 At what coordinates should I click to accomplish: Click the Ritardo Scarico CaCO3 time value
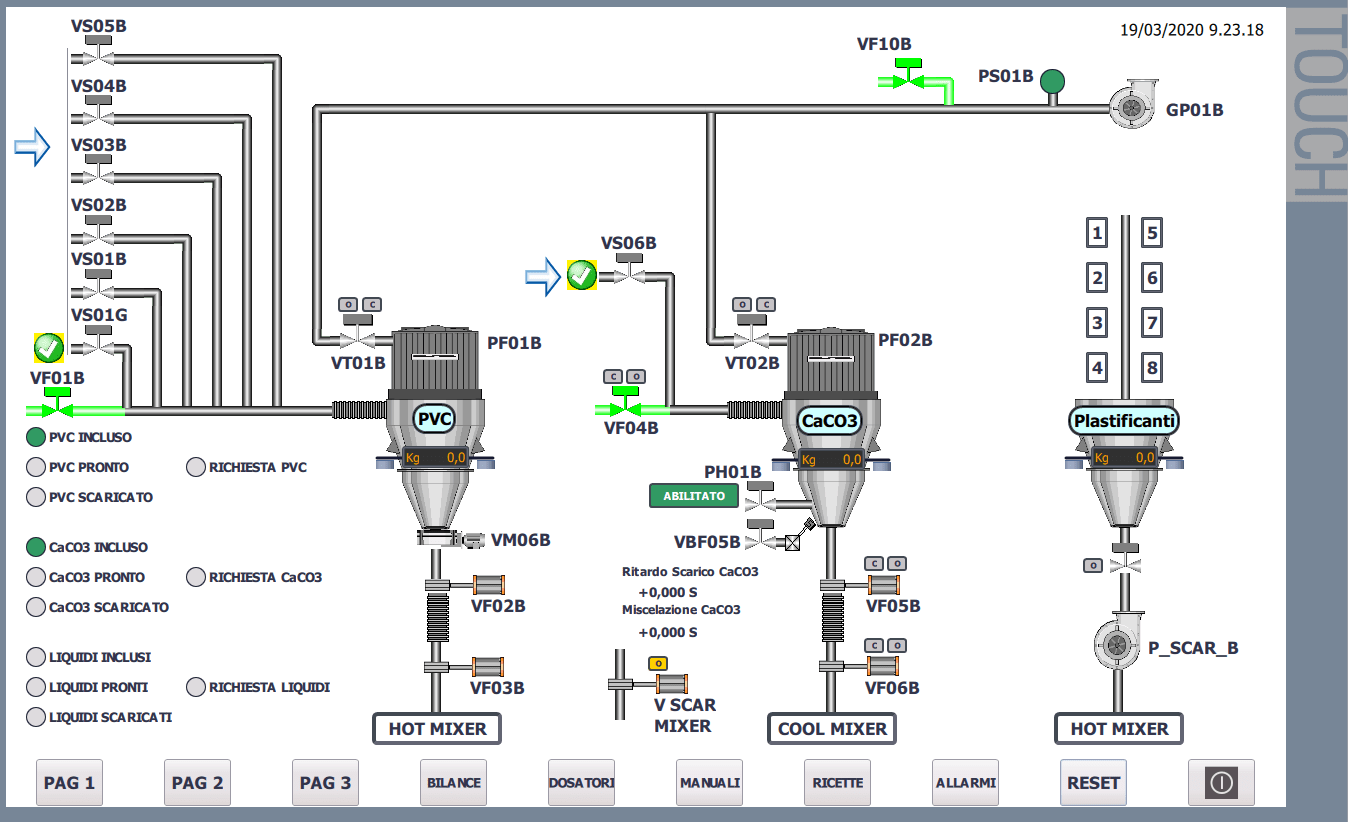(x=668, y=592)
